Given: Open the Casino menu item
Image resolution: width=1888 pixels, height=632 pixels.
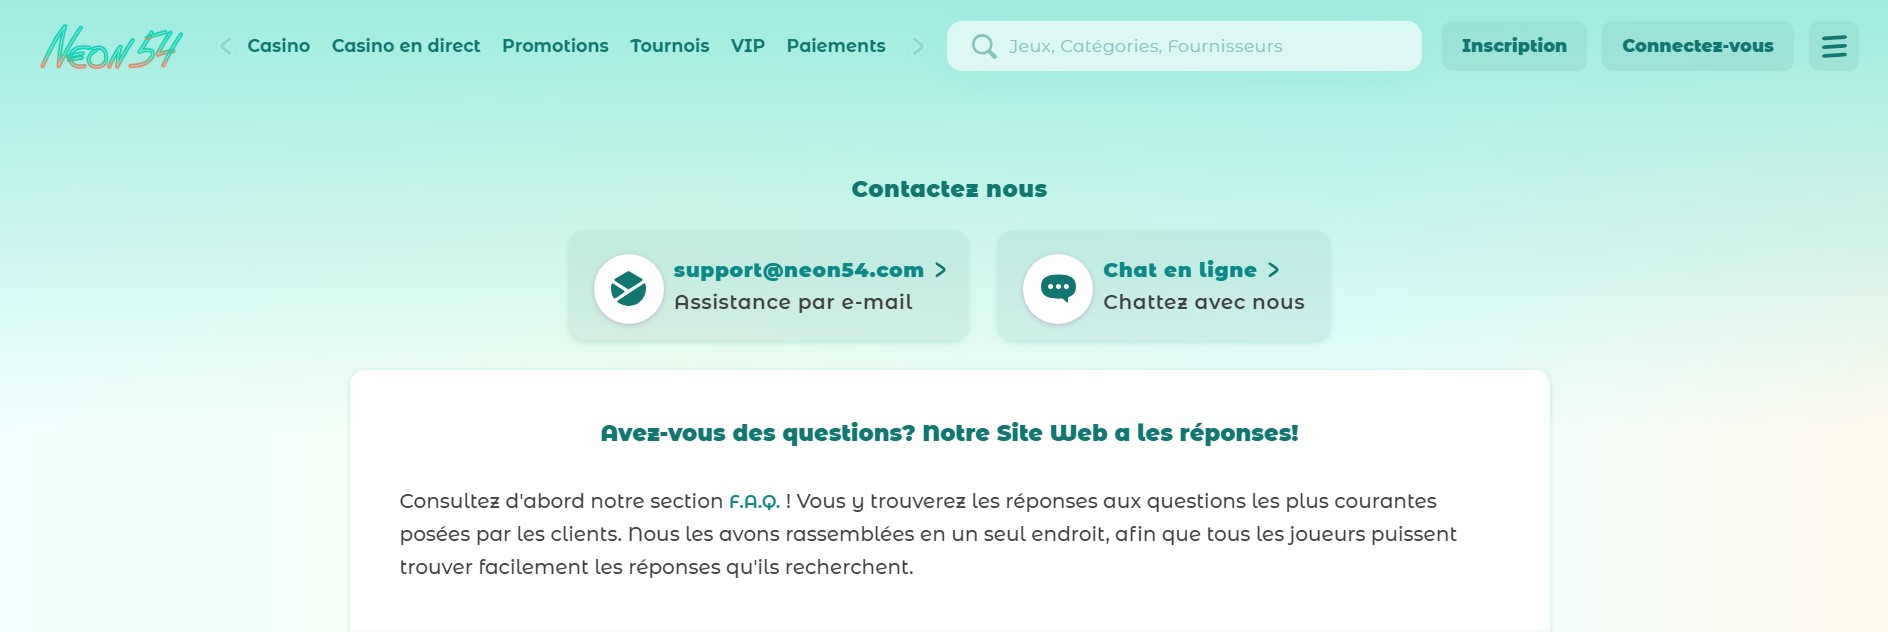Looking at the screenshot, I should [x=278, y=46].
